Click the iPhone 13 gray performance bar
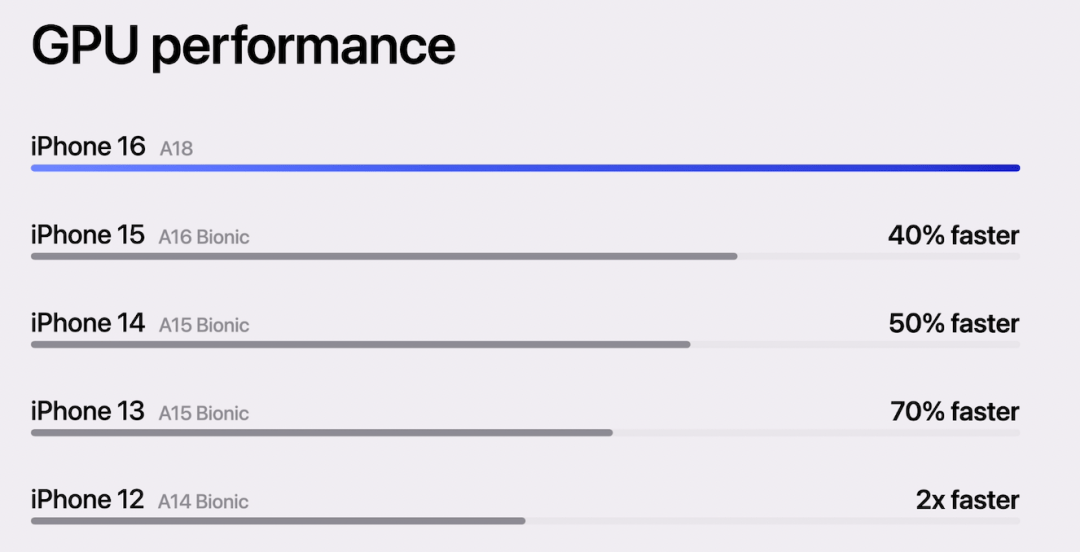This screenshot has height=552, width=1080. [x=321, y=433]
